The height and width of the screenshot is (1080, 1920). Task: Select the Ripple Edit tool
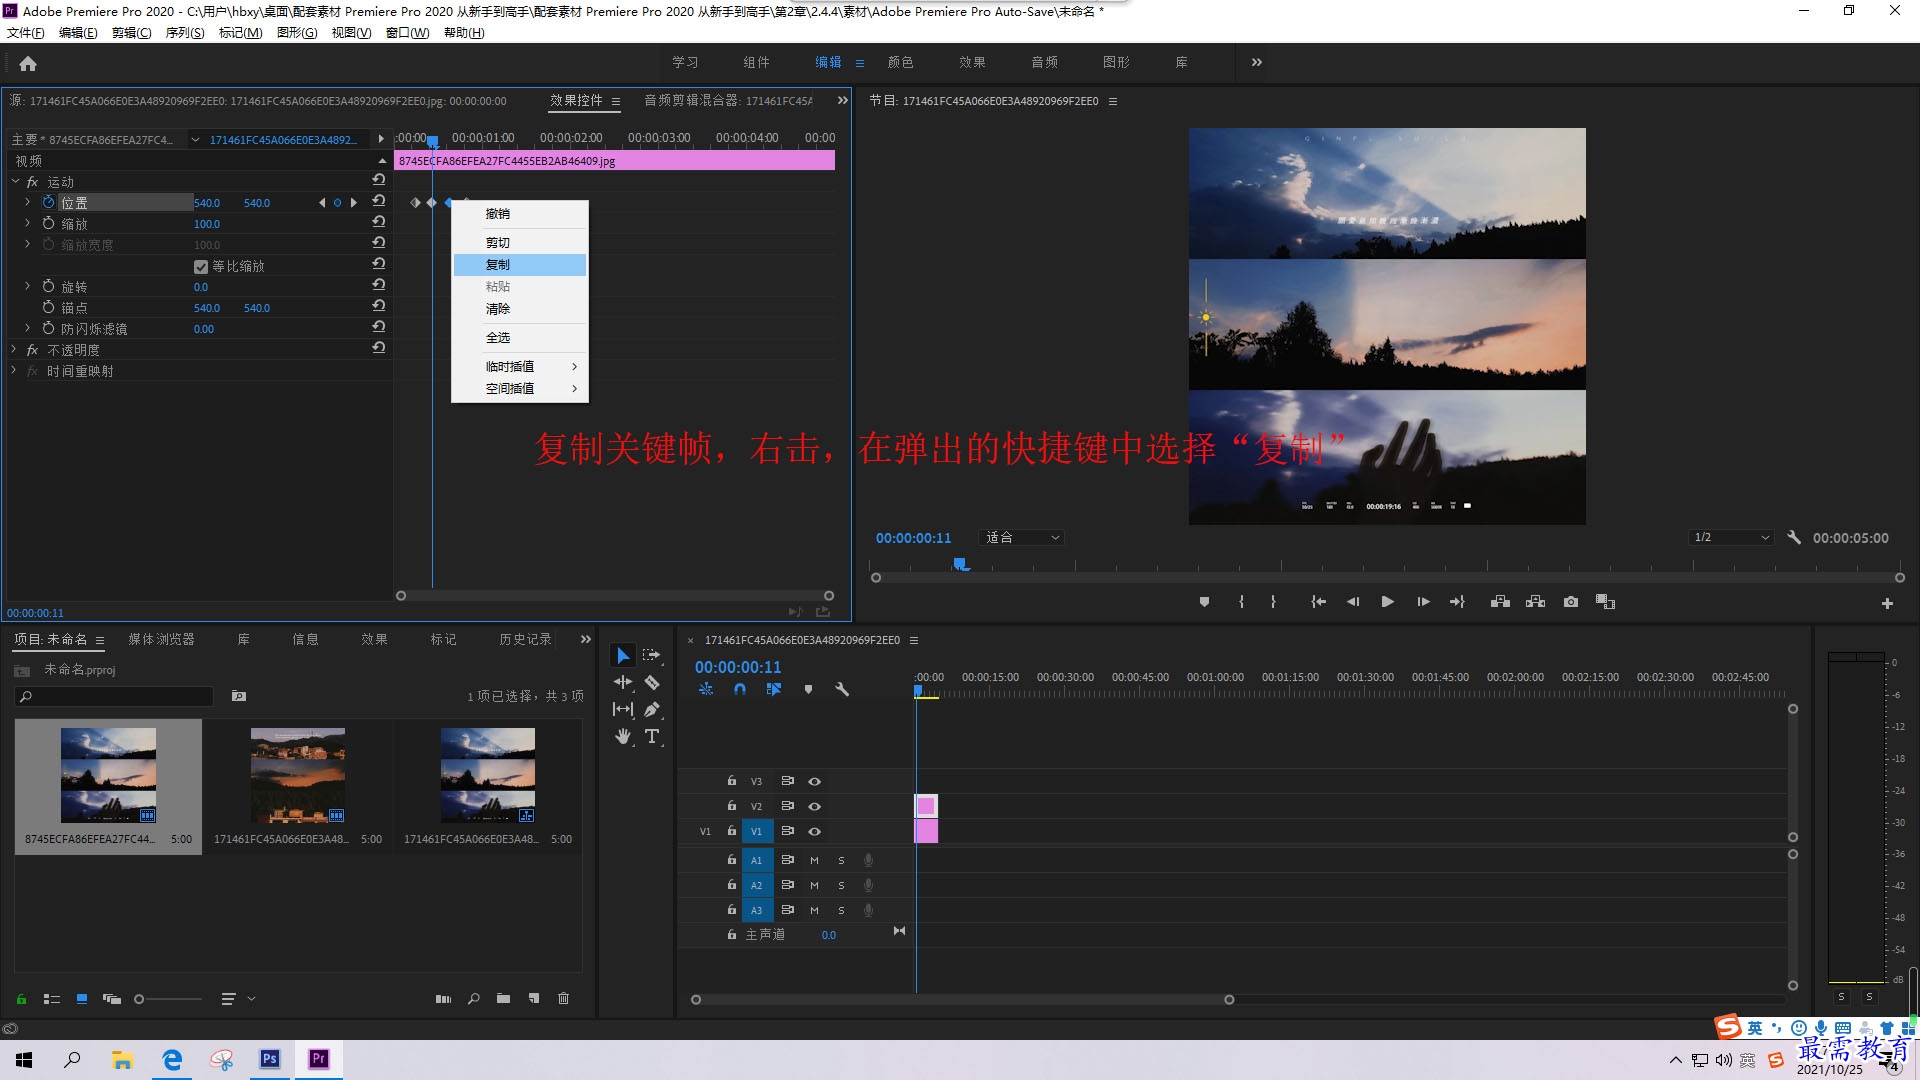[622, 682]
